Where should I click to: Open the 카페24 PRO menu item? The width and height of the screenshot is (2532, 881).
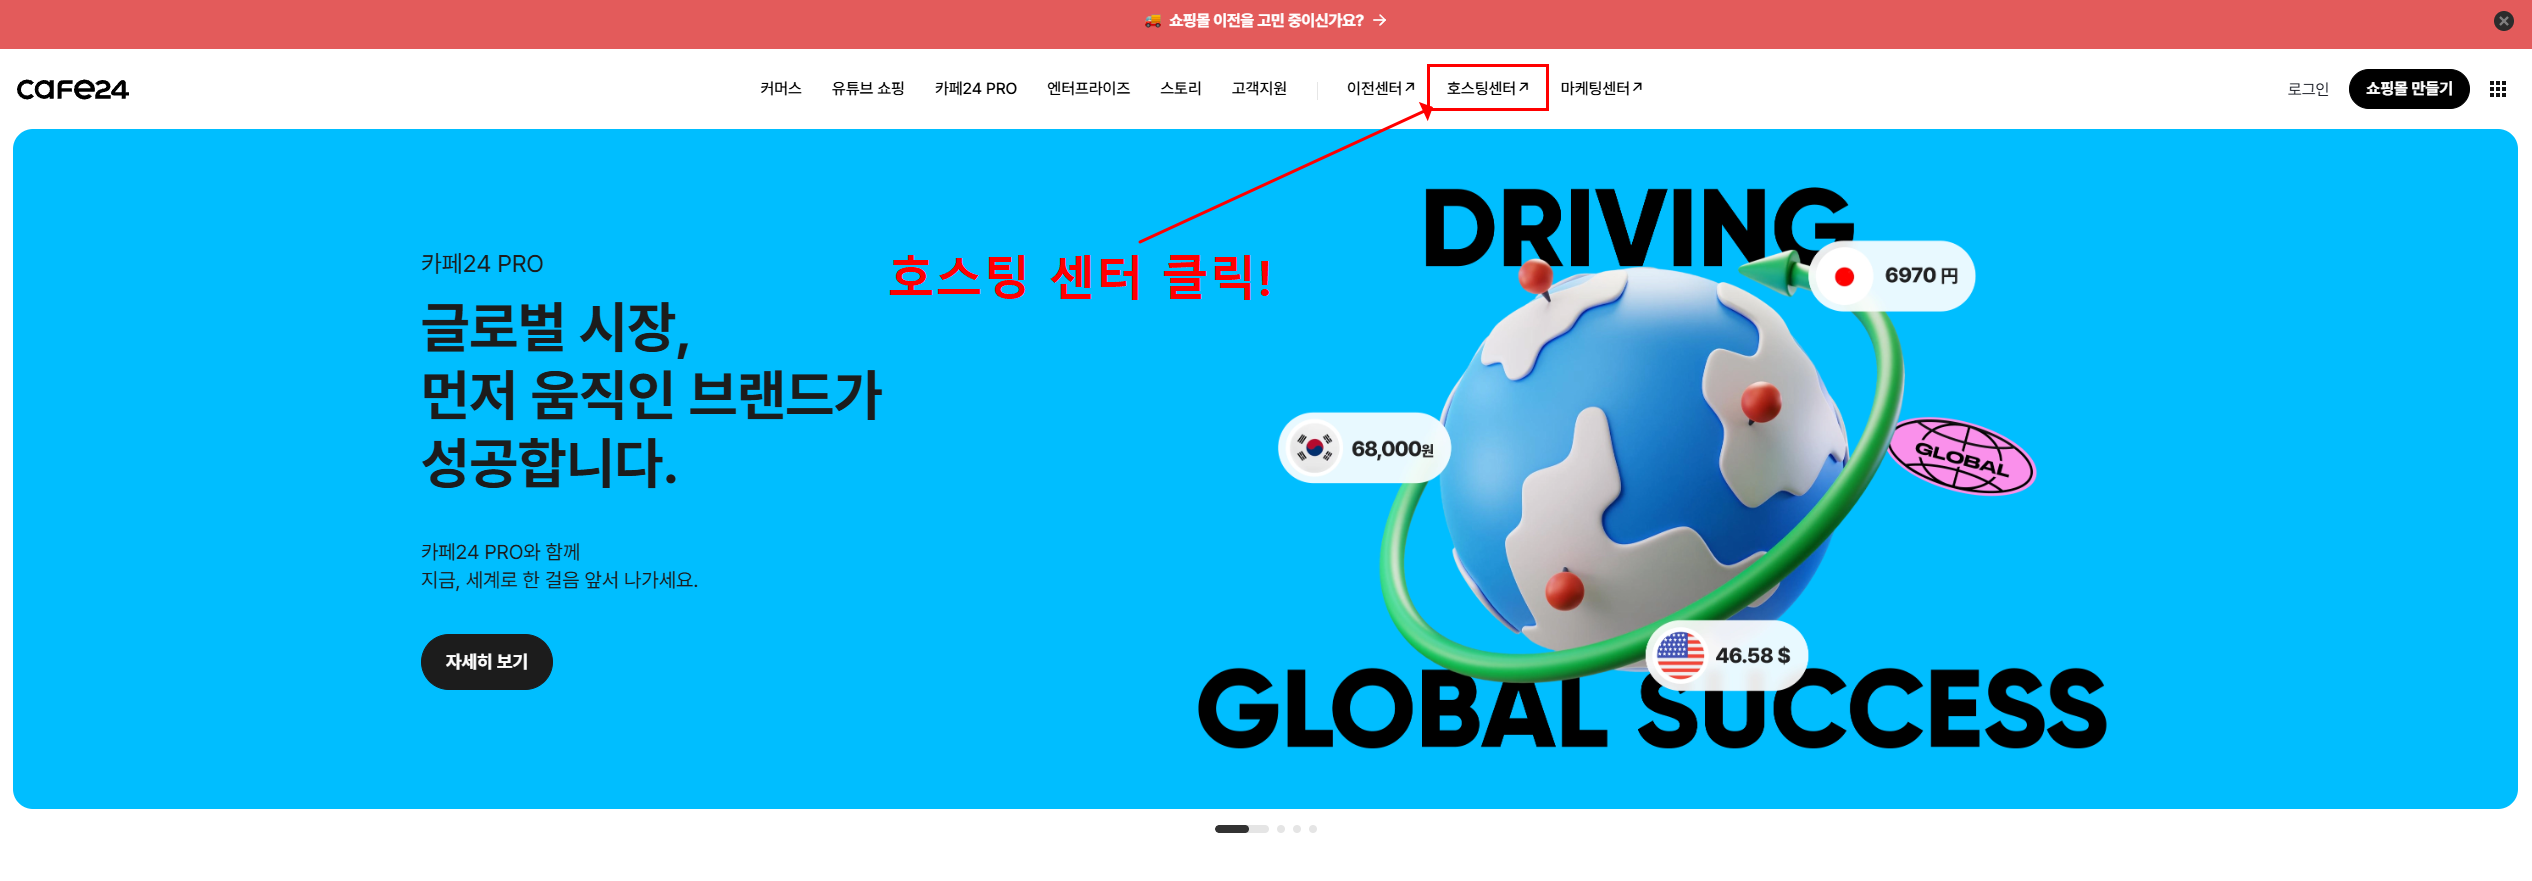coord(975,88)
